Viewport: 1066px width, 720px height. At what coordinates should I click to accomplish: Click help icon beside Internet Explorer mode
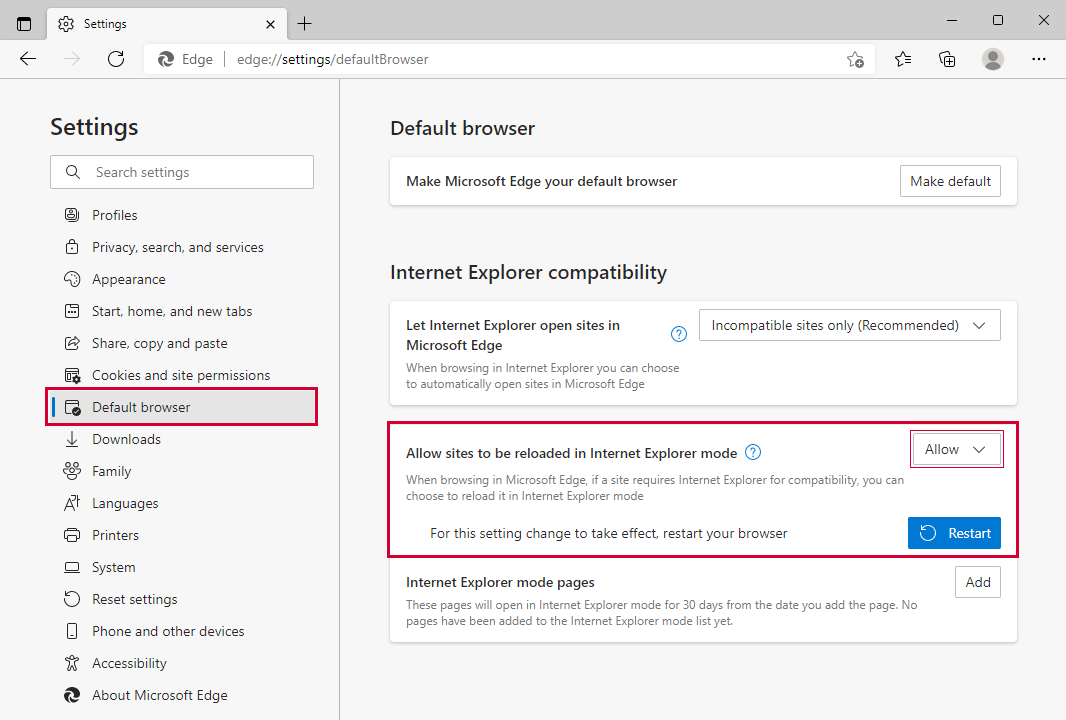tap(753, 452)
